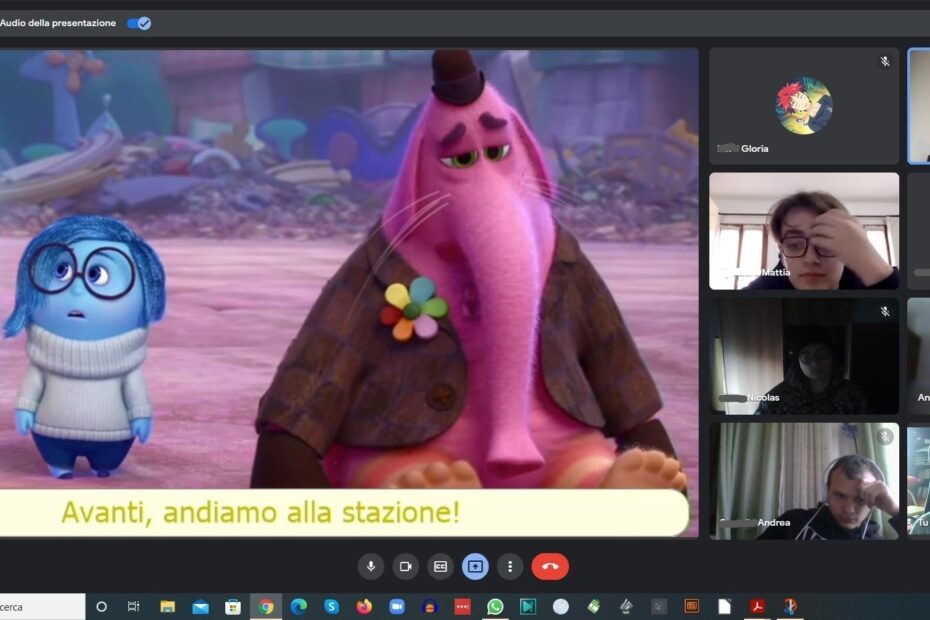Open Skype from the taskbar
The width and height of the screenshot is (930, 620).
point(331,606)
